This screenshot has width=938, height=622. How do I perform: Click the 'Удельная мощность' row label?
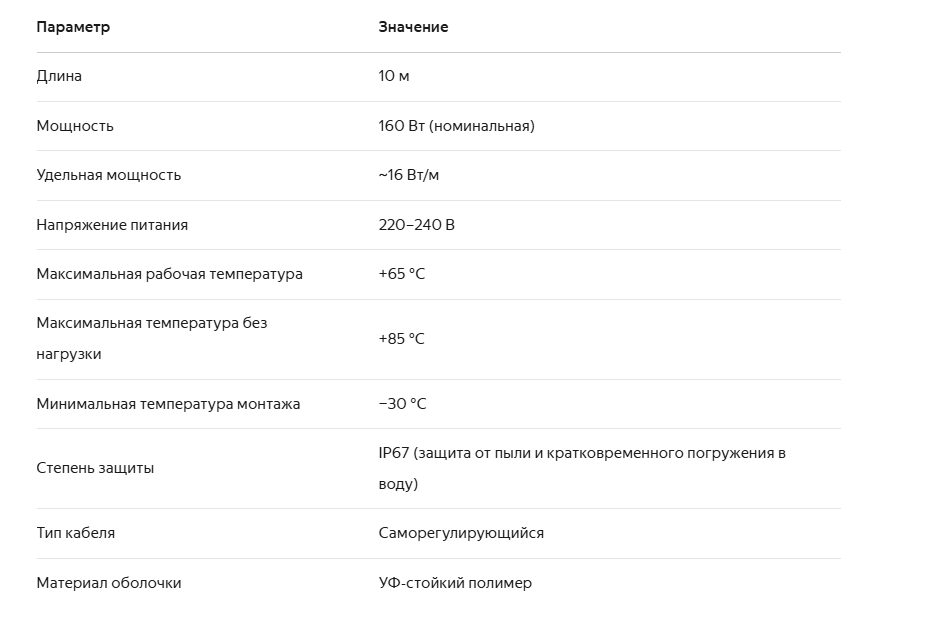(109, 175)
